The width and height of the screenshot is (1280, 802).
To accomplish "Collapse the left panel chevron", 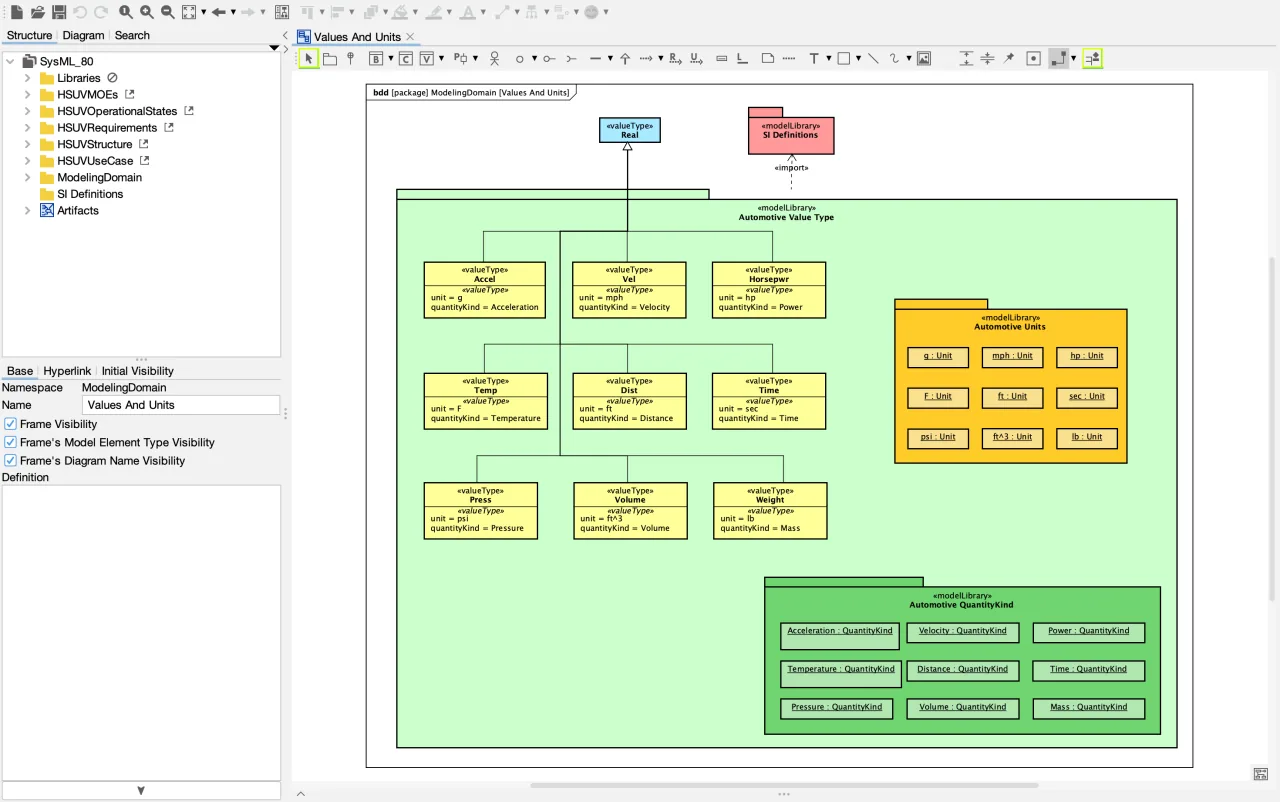I will coord(285,36).
